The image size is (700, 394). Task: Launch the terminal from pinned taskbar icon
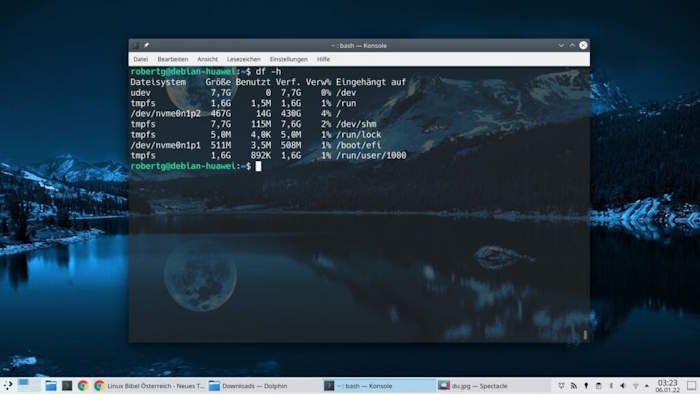[67, 386]
